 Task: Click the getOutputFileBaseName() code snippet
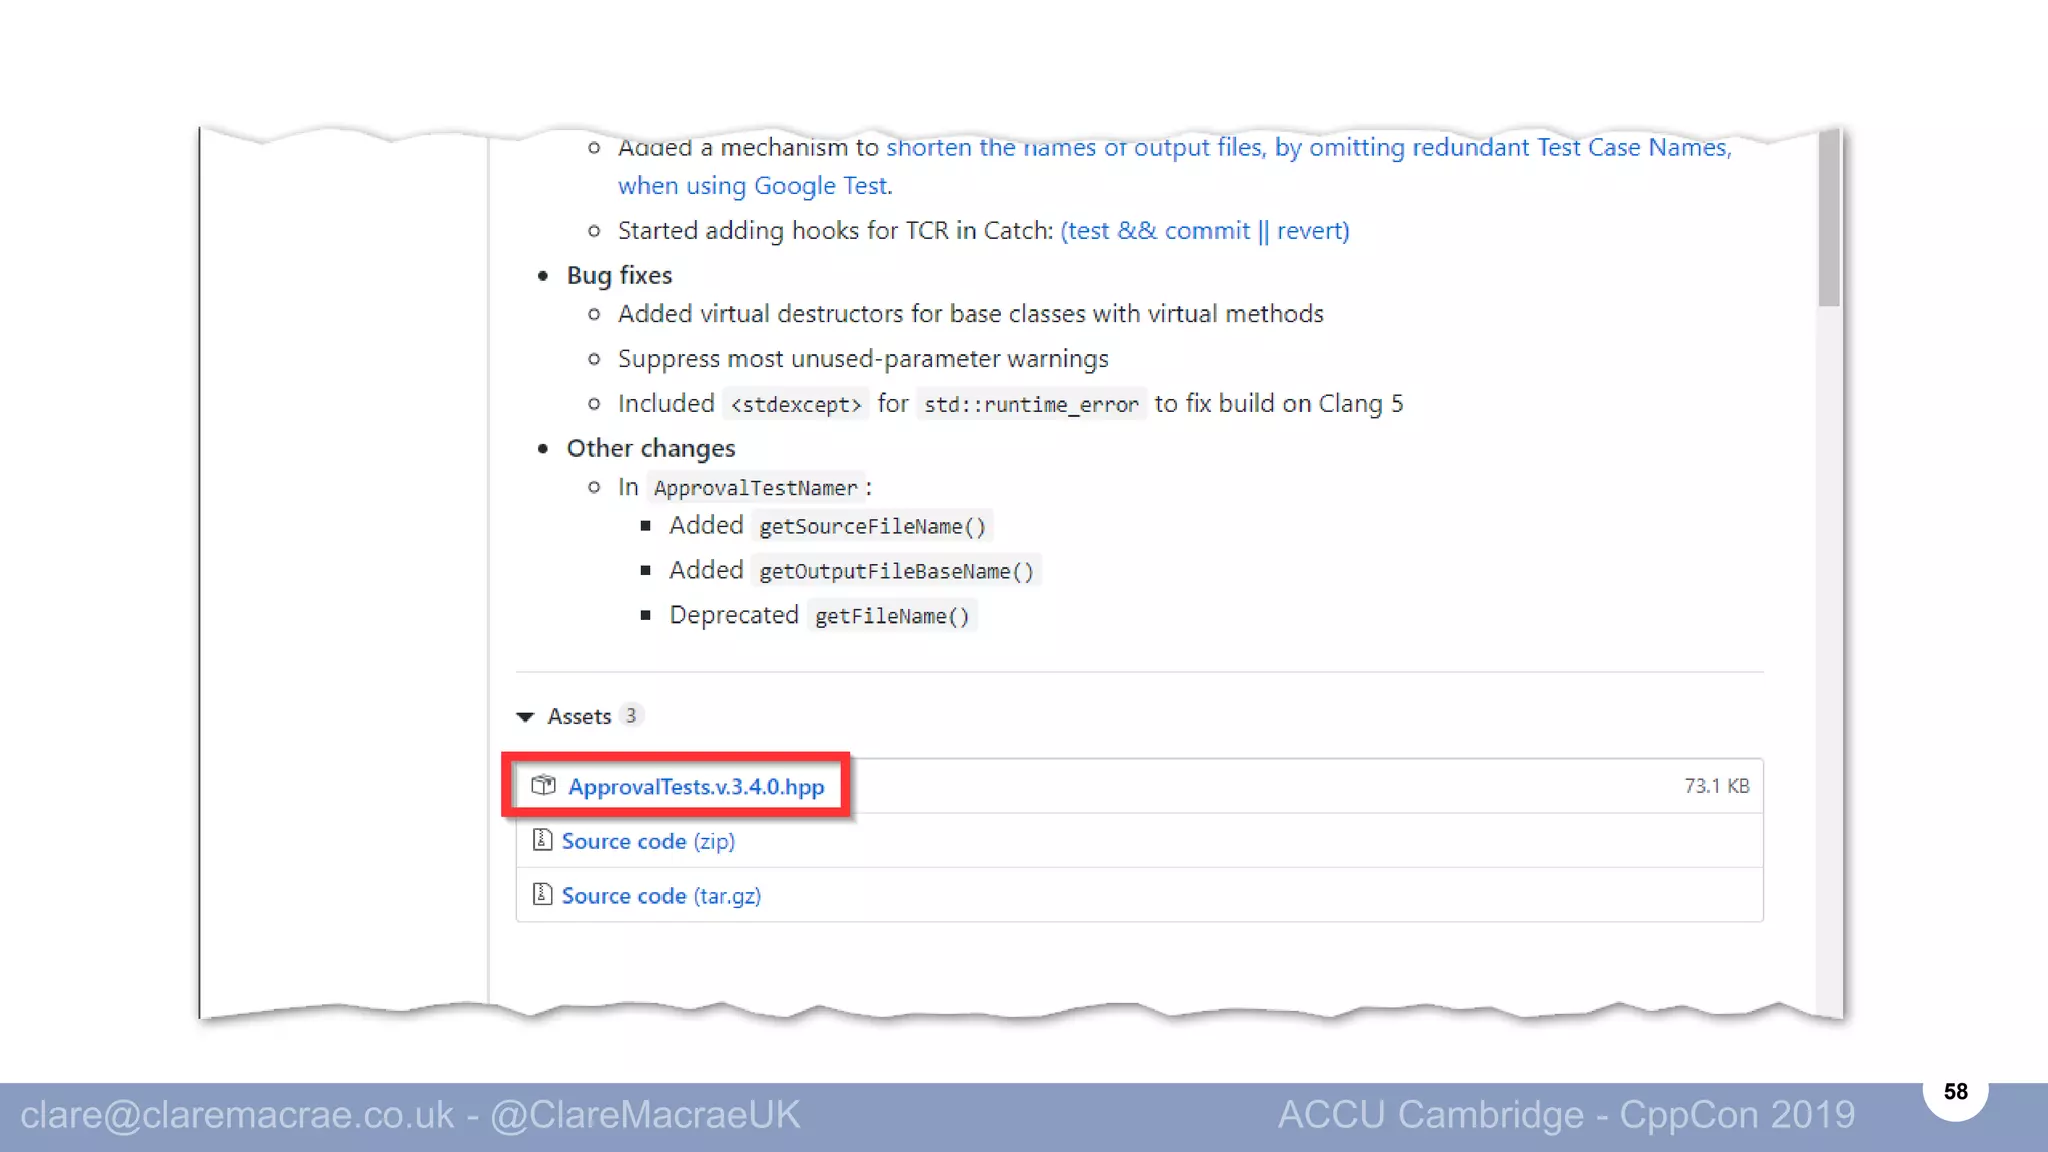[x=896, y=571]
